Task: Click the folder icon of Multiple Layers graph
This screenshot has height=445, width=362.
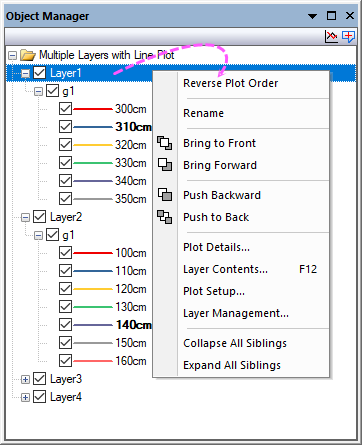Action: (x=28, y=55)
